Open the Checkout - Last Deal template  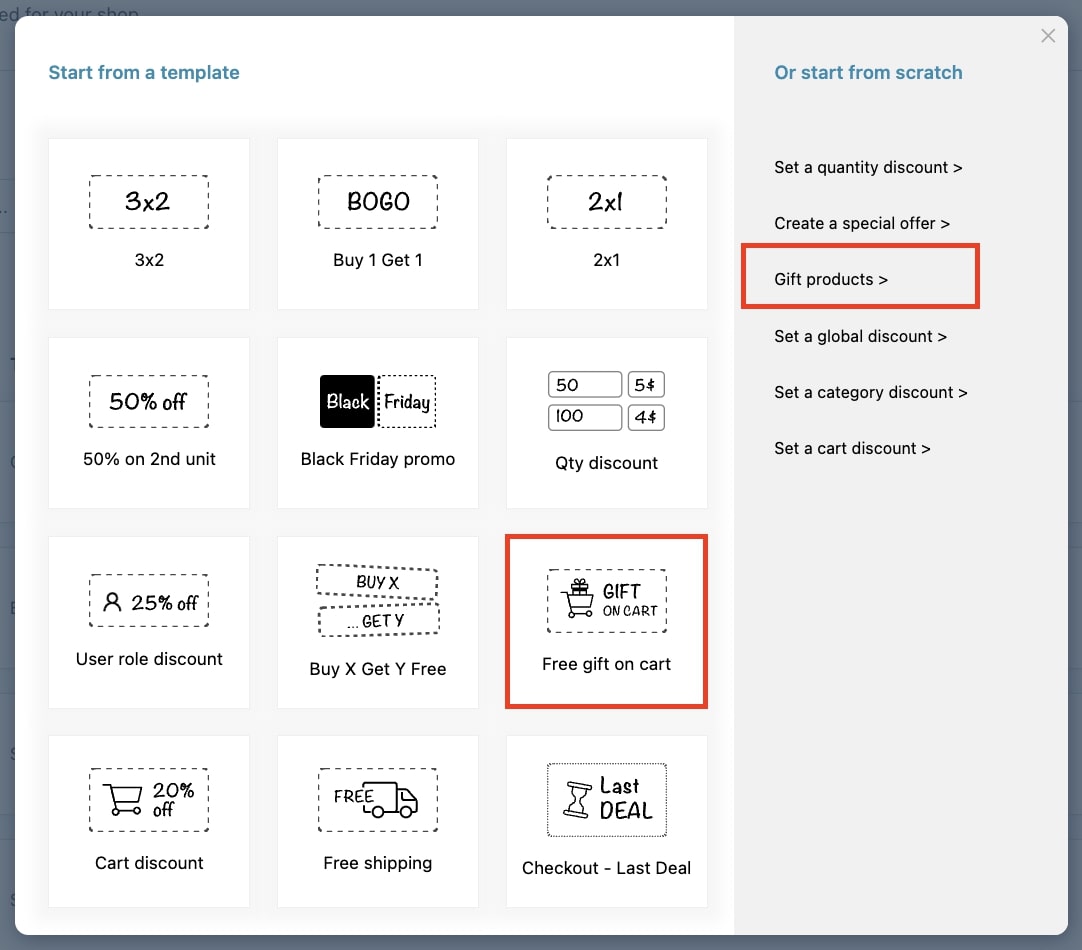(x=607, y=821)
